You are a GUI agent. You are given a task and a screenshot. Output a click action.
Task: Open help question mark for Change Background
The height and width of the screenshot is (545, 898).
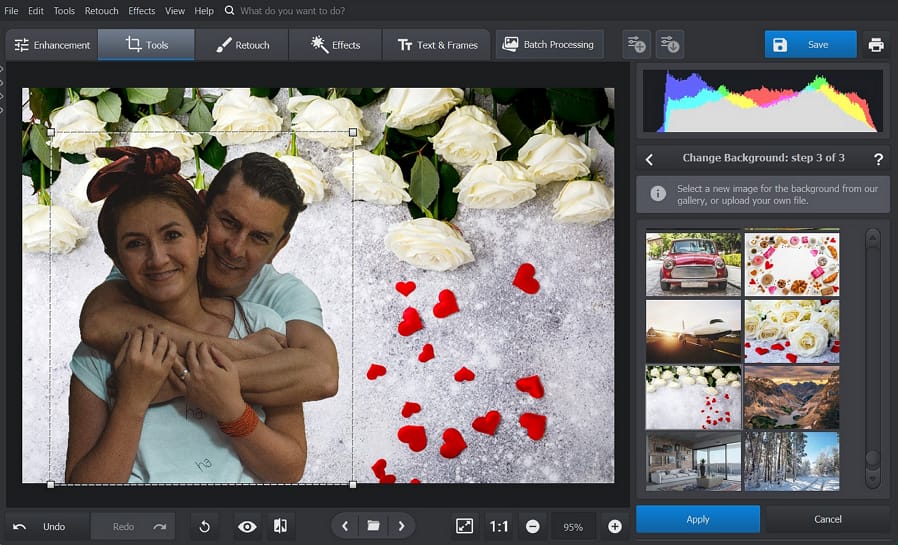(x=879, y=159)
